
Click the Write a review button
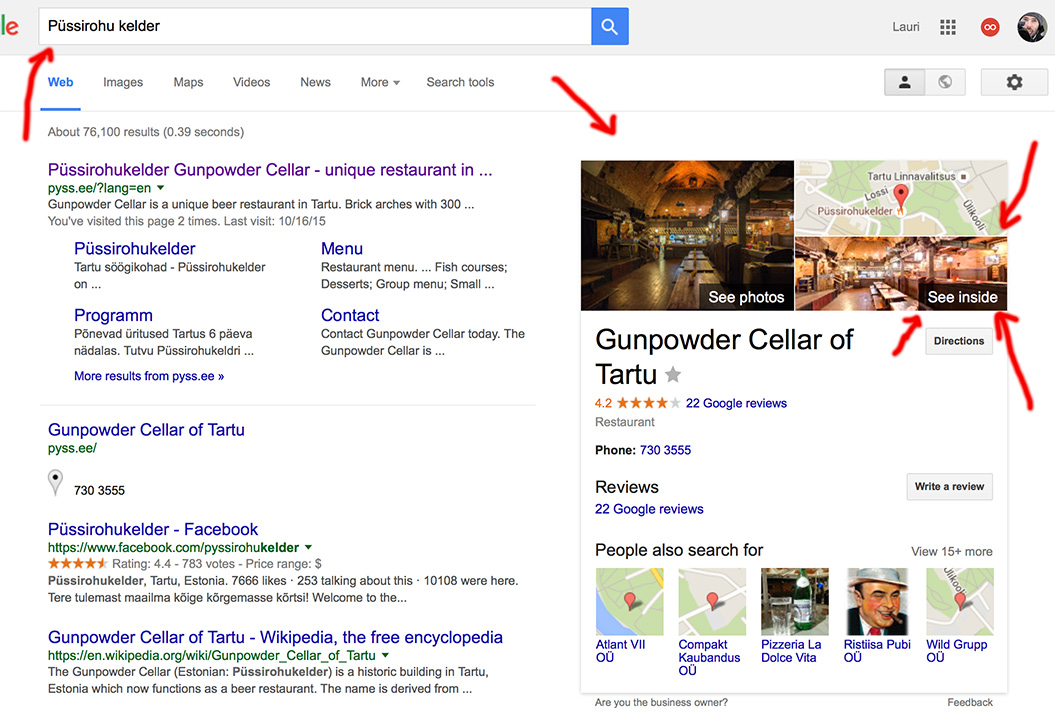(949, 486)
